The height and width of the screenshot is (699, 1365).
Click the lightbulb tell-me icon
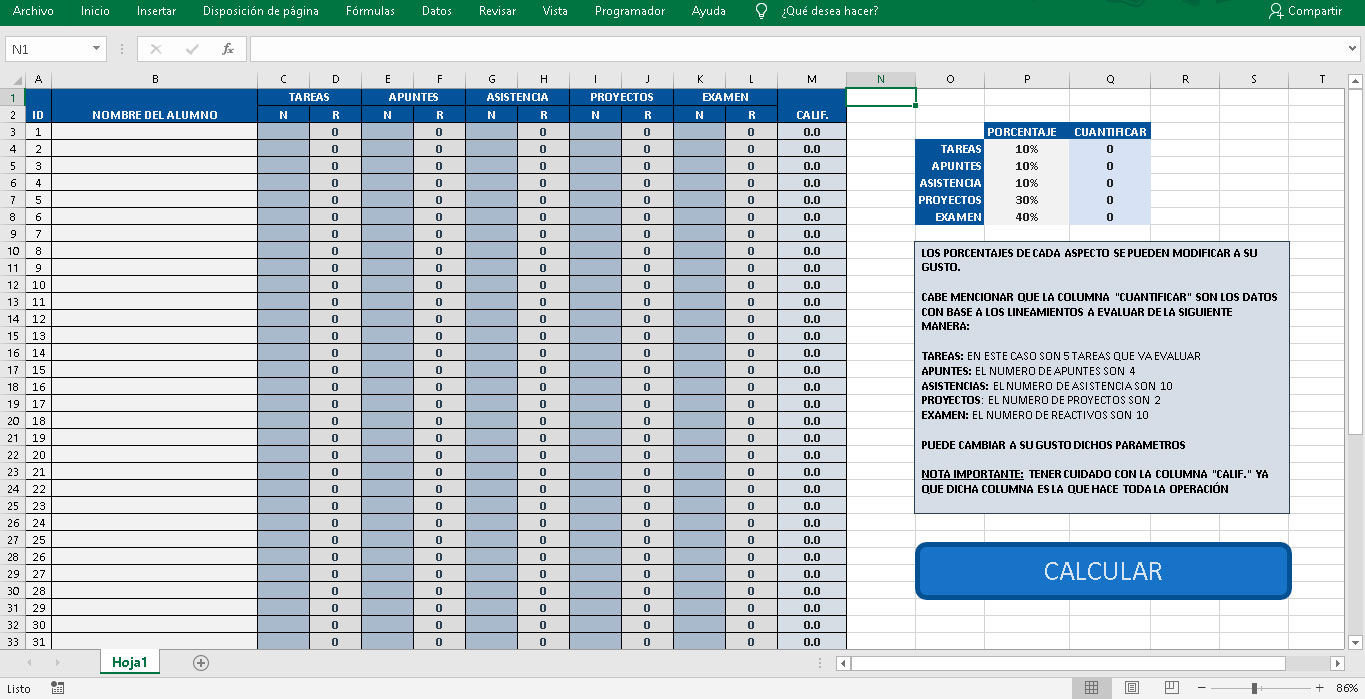click(x=761, y=11)
